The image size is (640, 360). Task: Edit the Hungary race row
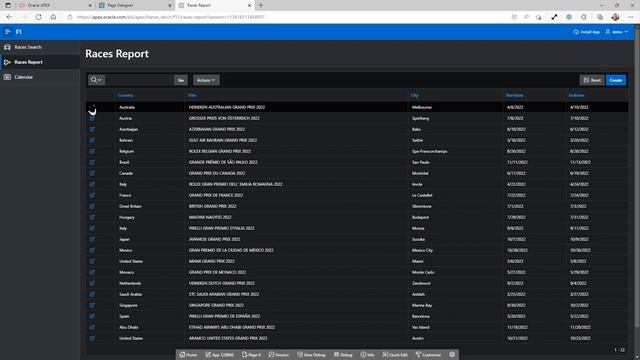click(92, 218)
